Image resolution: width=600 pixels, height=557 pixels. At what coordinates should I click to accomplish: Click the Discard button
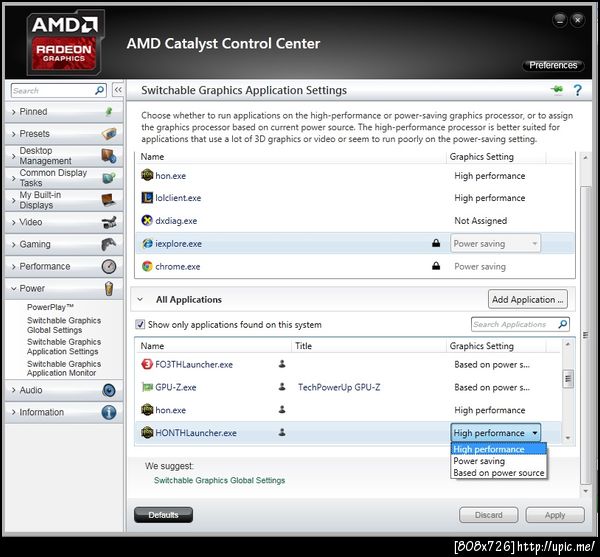(x=489, y=515)
